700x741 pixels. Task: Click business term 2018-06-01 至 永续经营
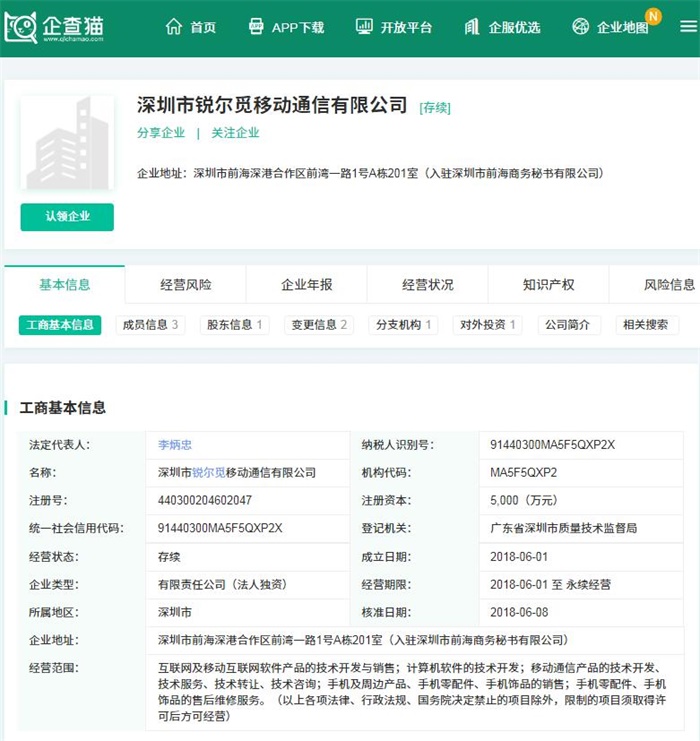[x=551, y=585]
